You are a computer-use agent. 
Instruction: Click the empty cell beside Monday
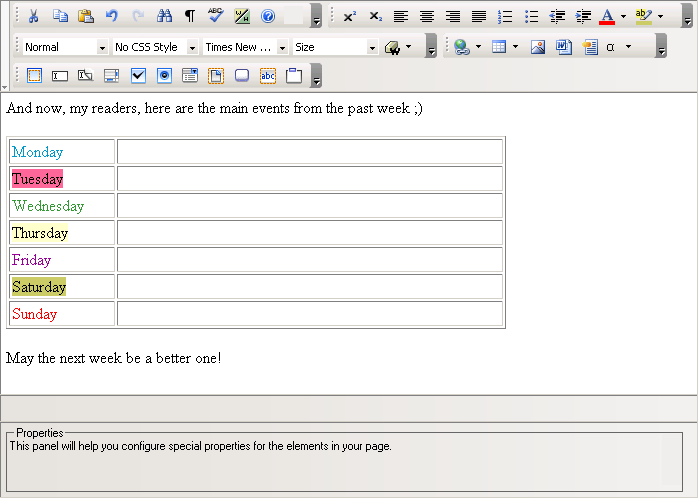[309, 152]
